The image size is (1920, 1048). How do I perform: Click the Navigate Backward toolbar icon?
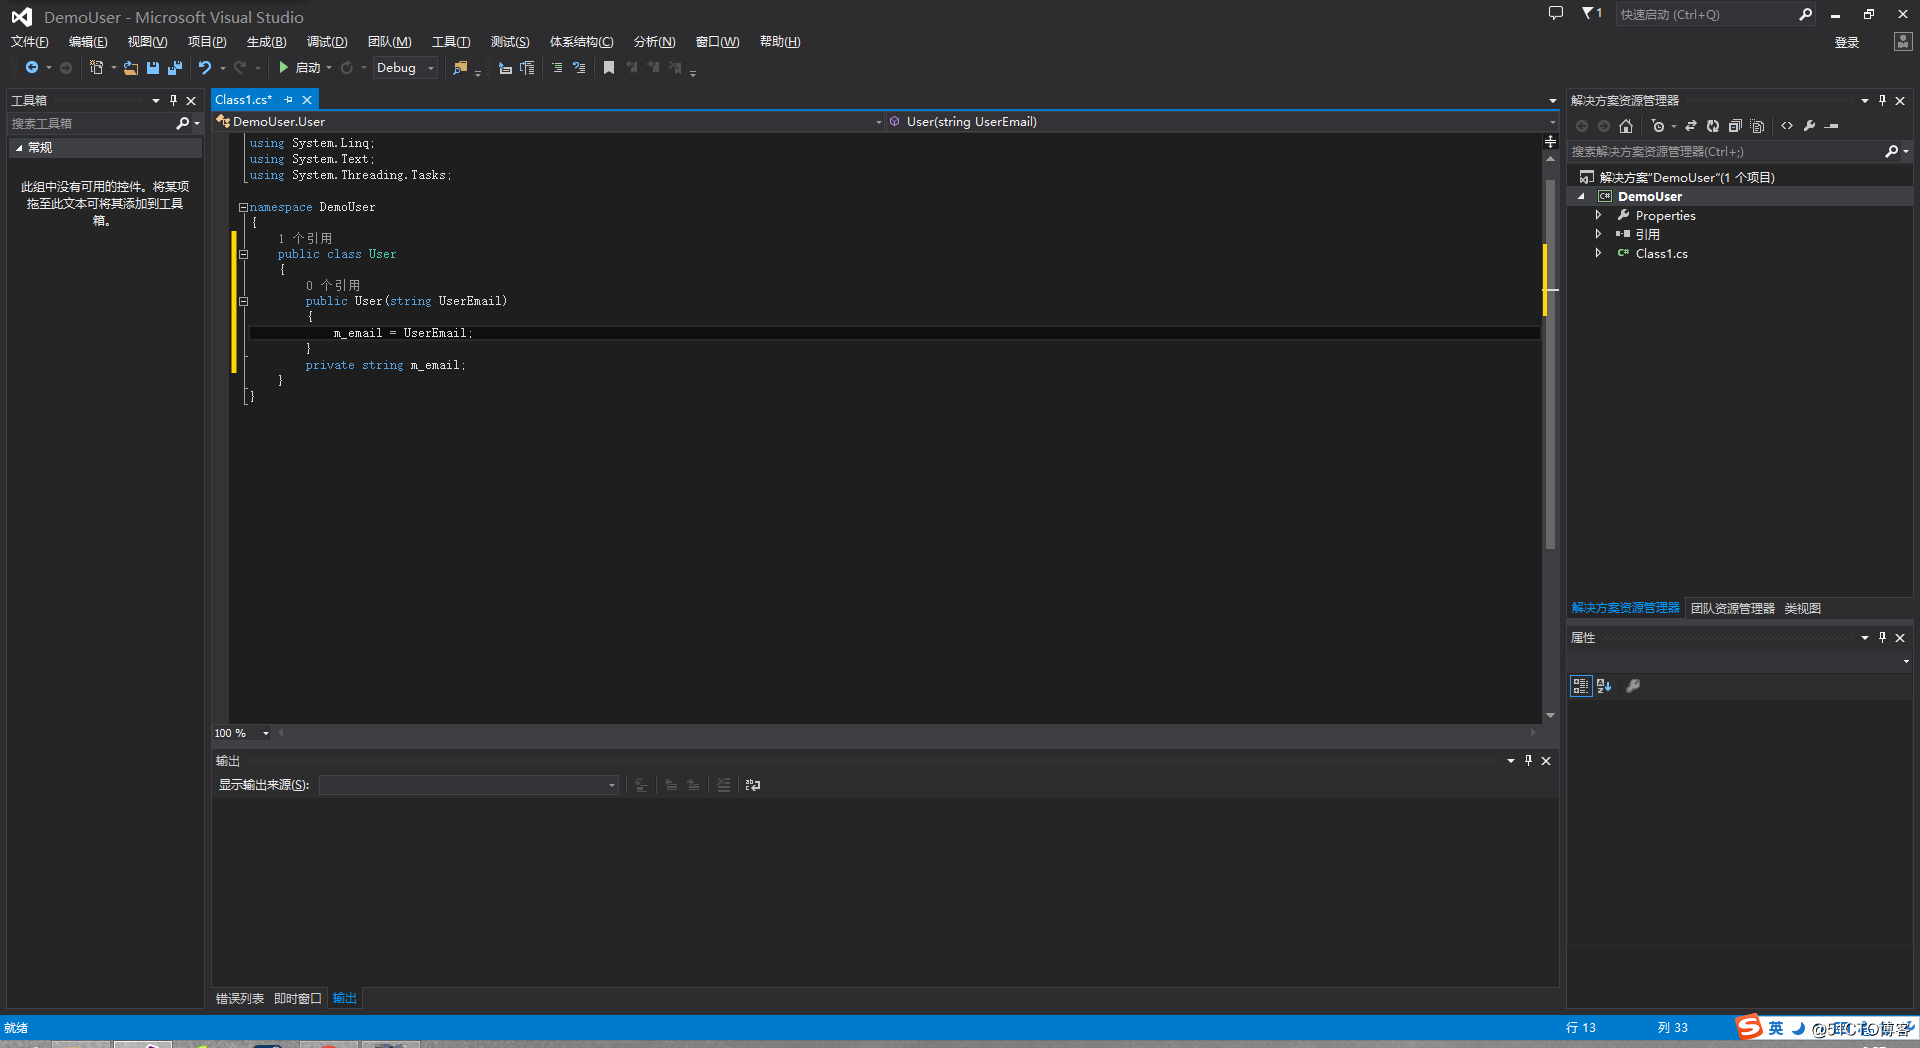(32, 68)
